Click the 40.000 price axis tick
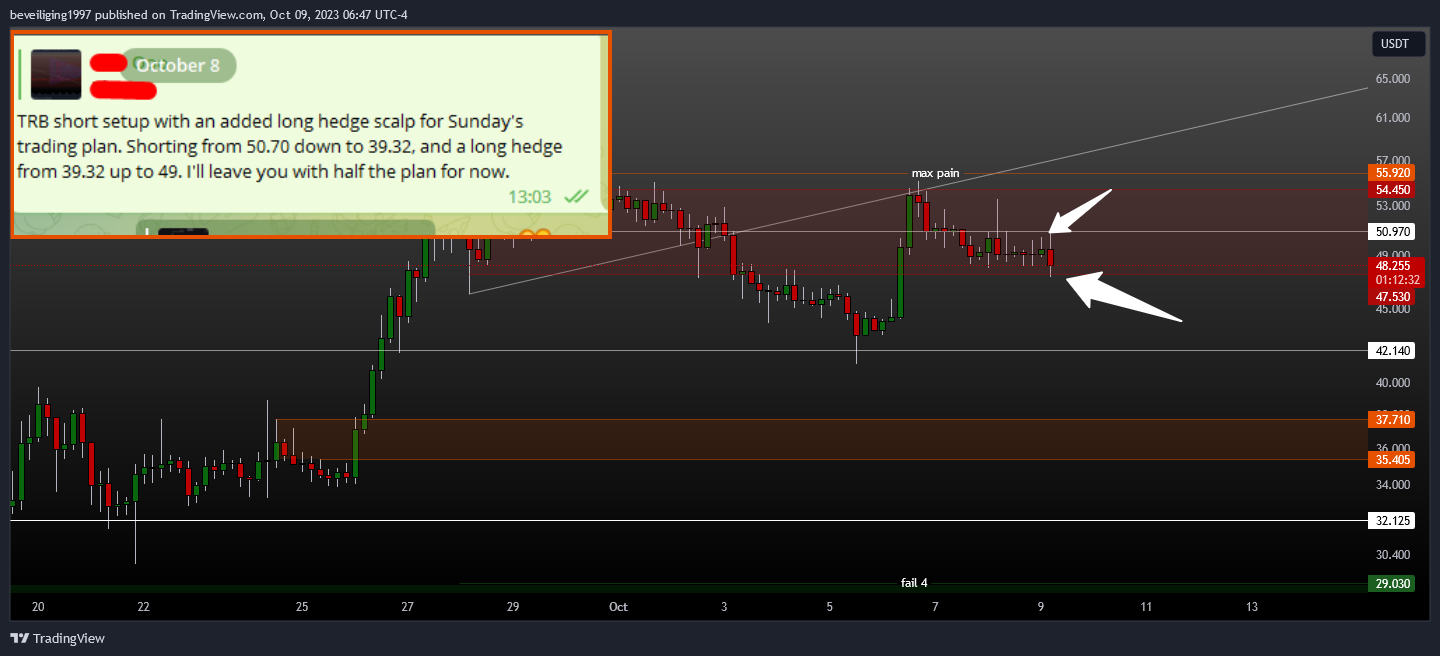The height and width of the screenshot is (656, 1440). [x=1393, y=383]
